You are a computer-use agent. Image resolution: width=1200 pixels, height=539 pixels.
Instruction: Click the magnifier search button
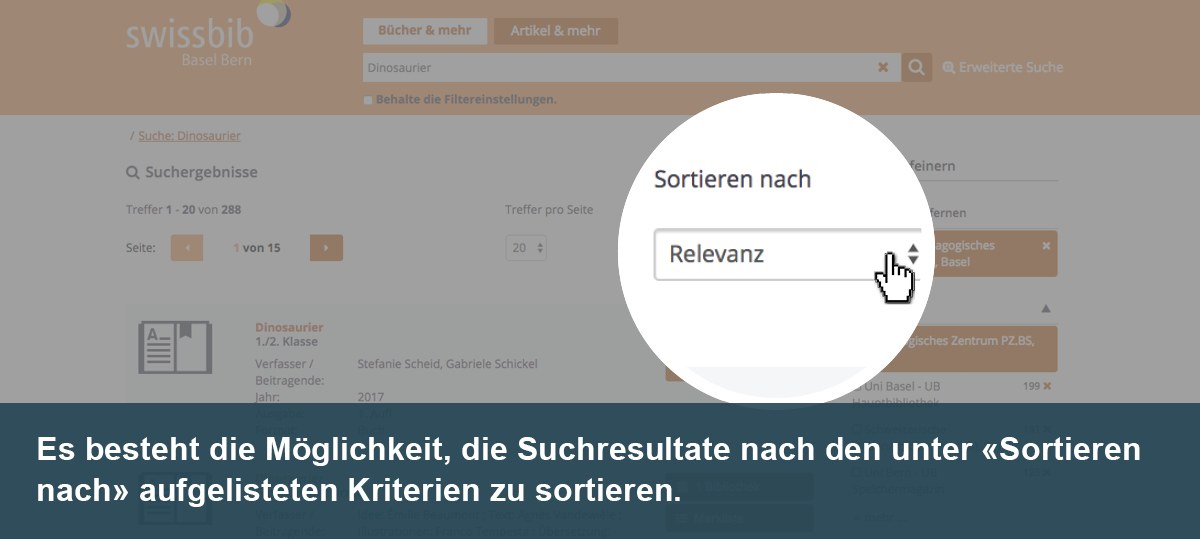(916, 68)
